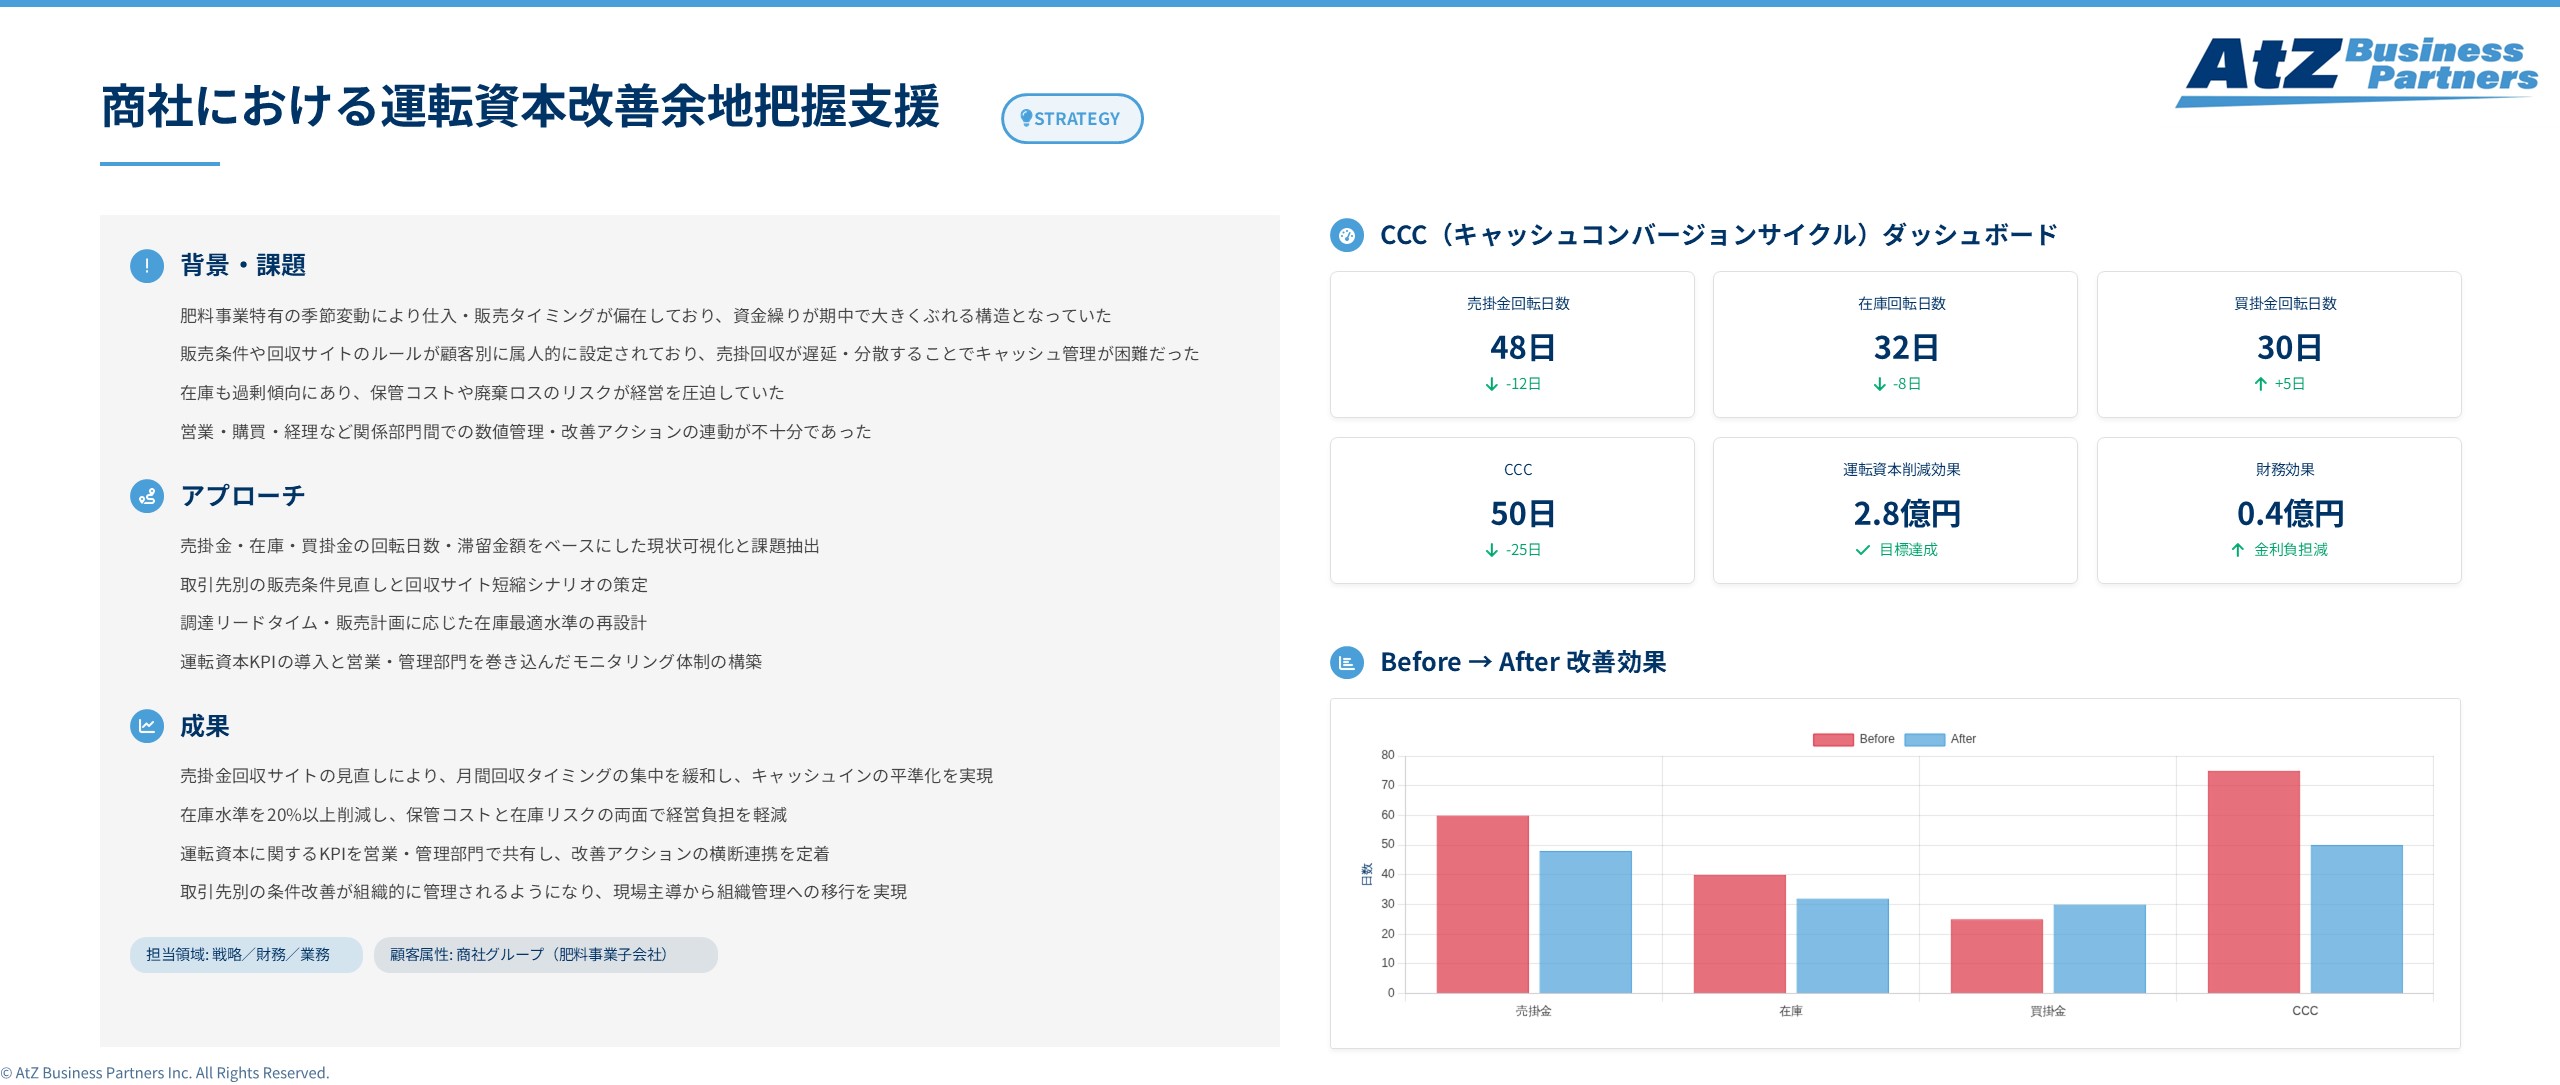This screenshot has height=1085, width=2560.
Task: Toggle the After series in the chart legend
Action: pyautogui.click(x=1944, y=739)
